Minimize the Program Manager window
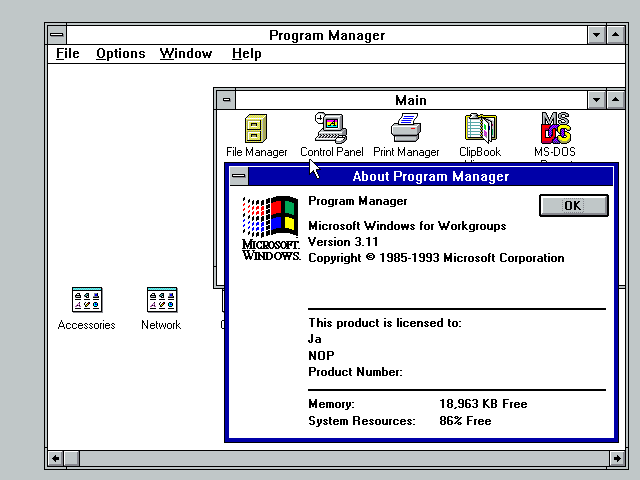 pyautogui.click(x=596, y=35)
